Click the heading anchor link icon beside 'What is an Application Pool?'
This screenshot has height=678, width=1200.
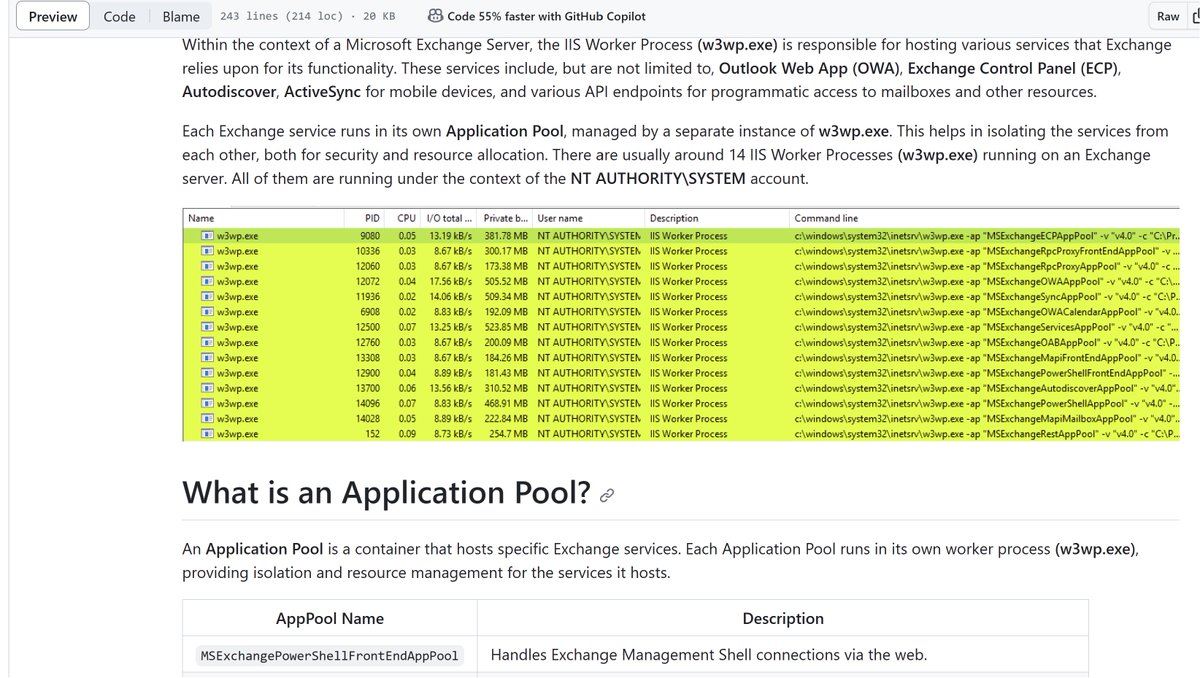pyautogui.click(x=606, y=495)
